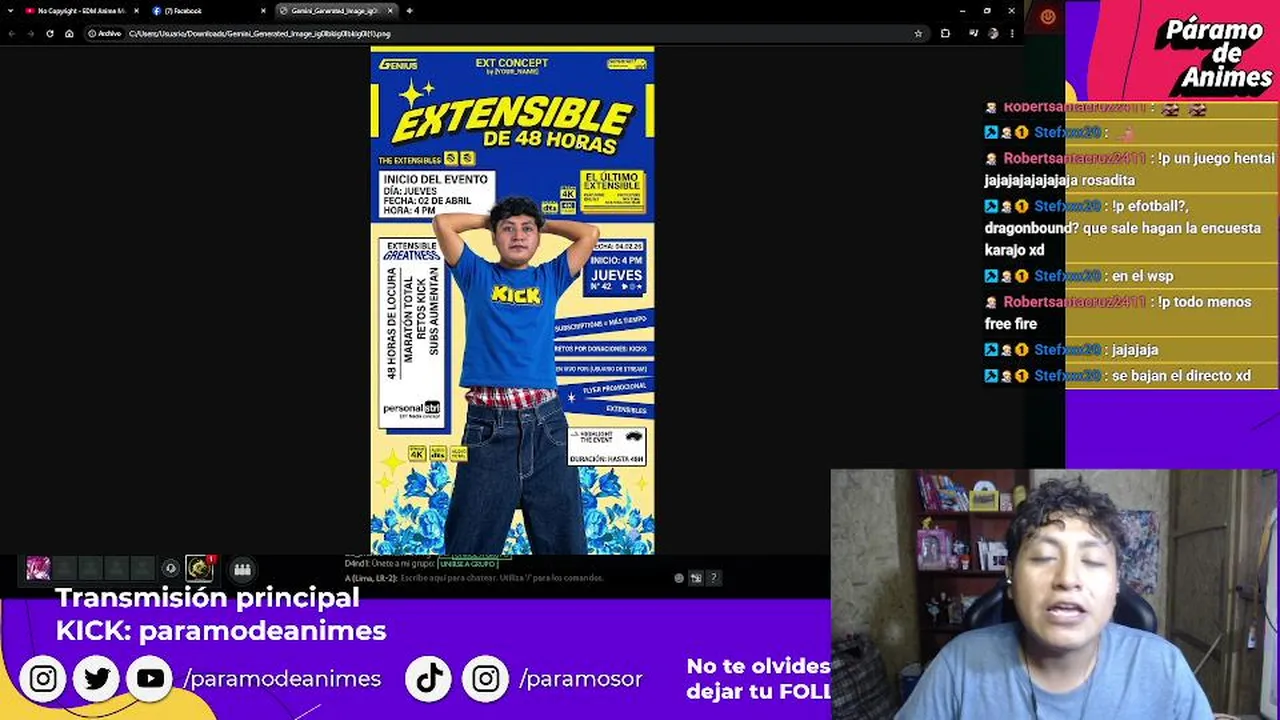1280x720 pixels.
Task: Click the notification icon with red badge
Action: [x=200, y=569]
